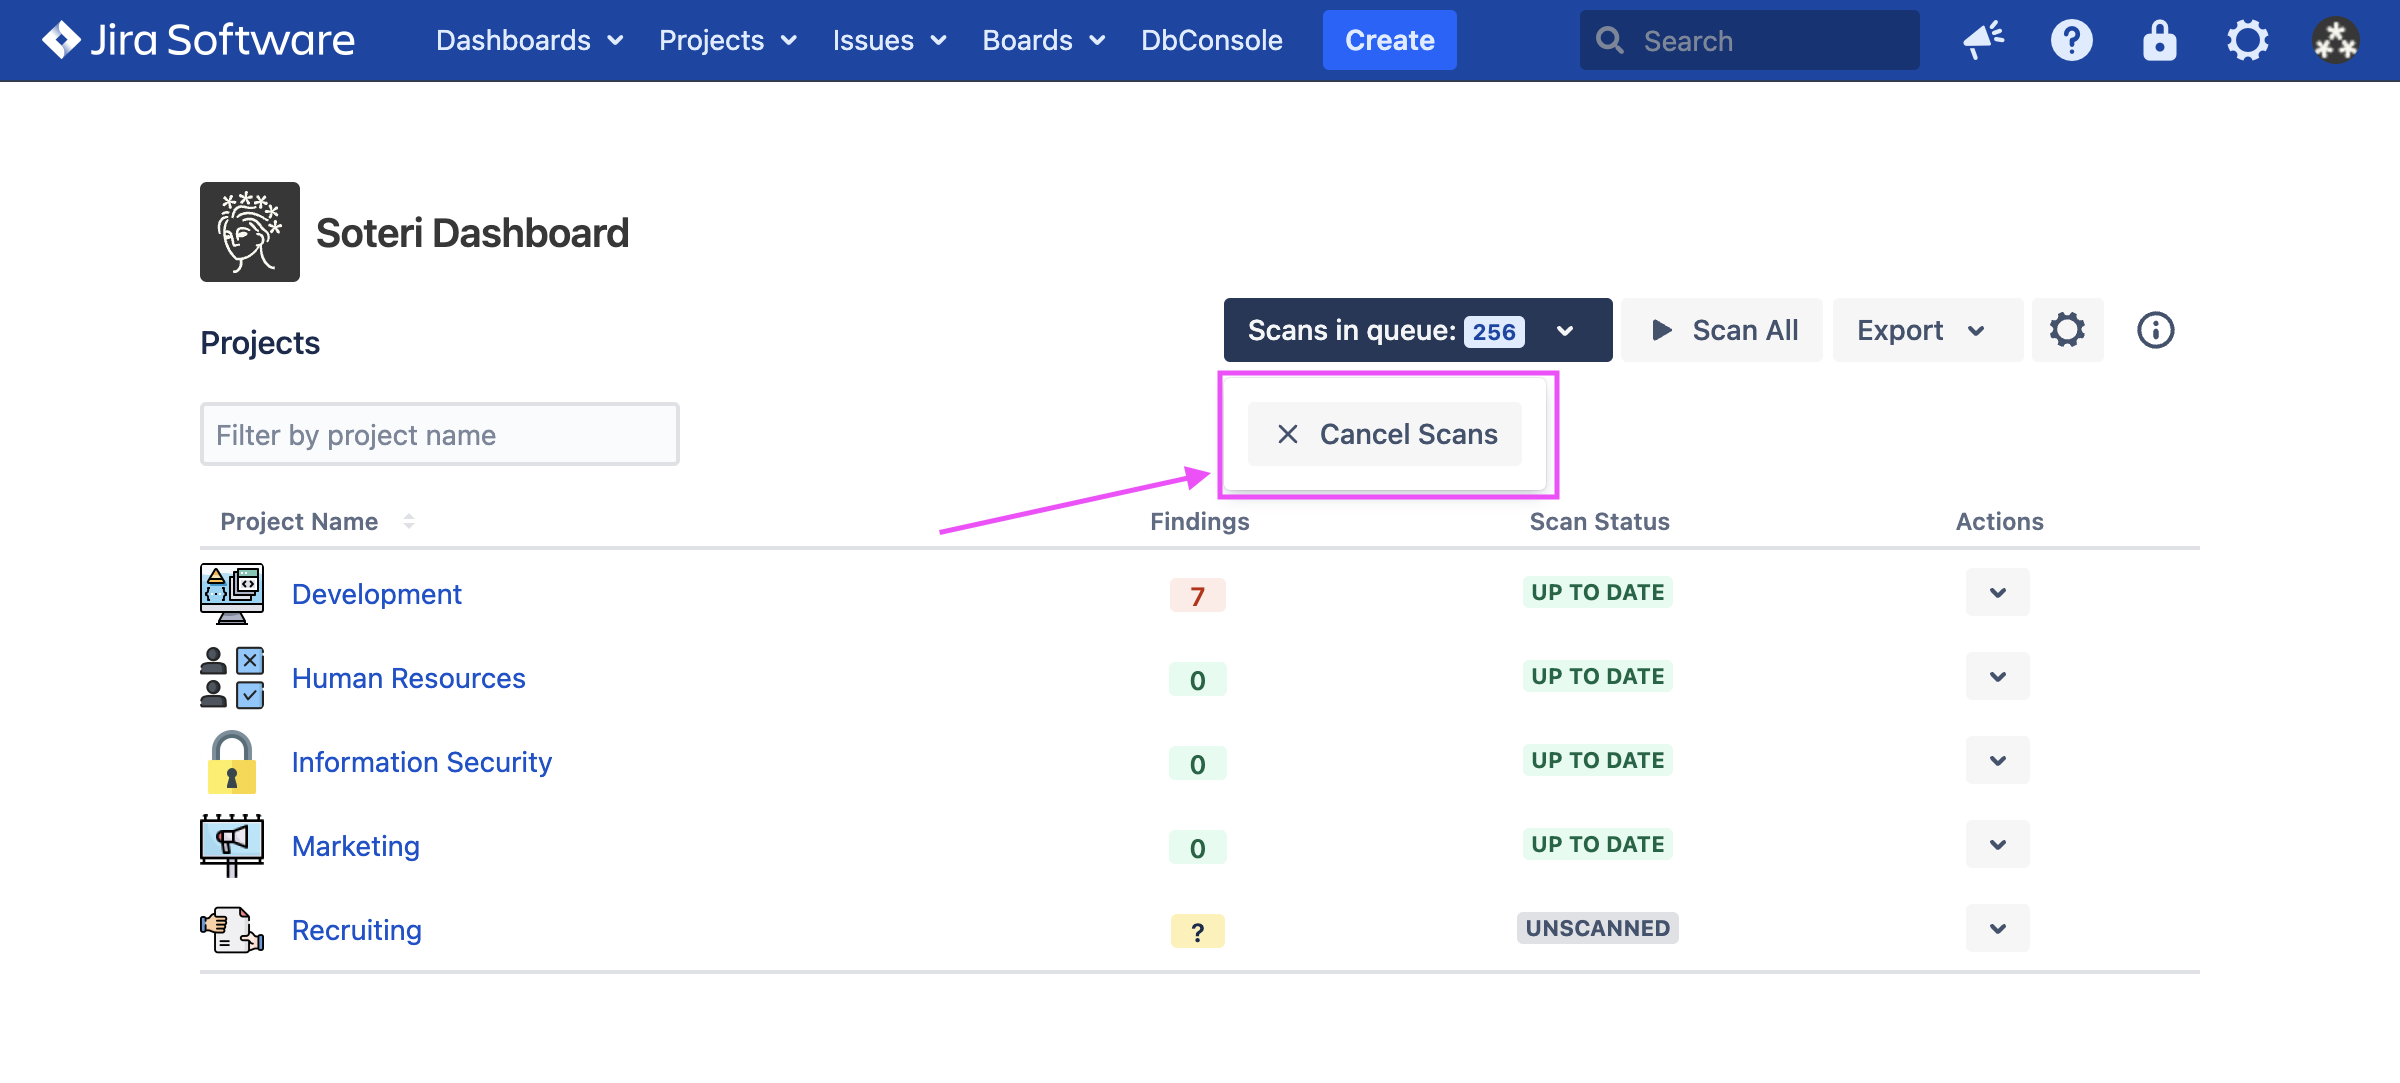This screenshot has height=1083, width=2400.
Task: Click the Development project icon
Action: click(232, 593)
